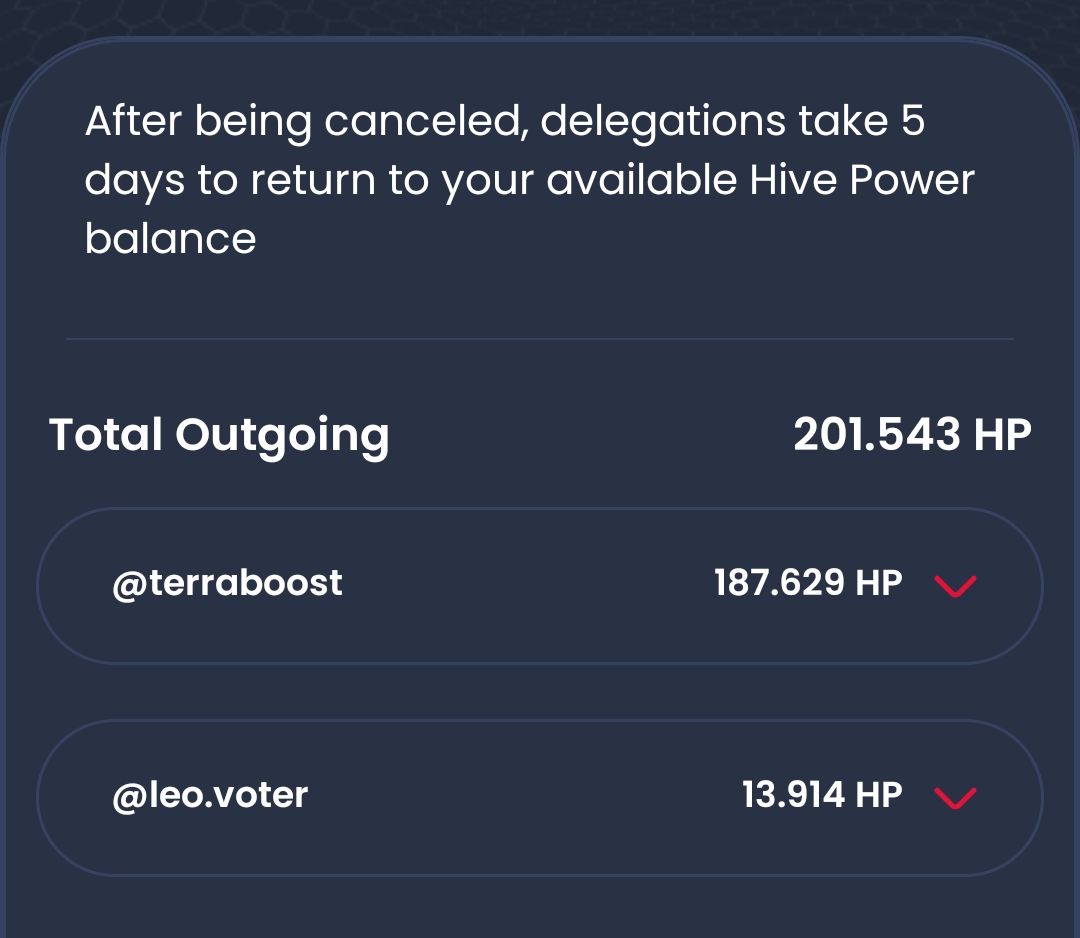Click the "HP" unit beside 201.543
This screenshot has height=938, width=1080.
[x=1002, y=435]
